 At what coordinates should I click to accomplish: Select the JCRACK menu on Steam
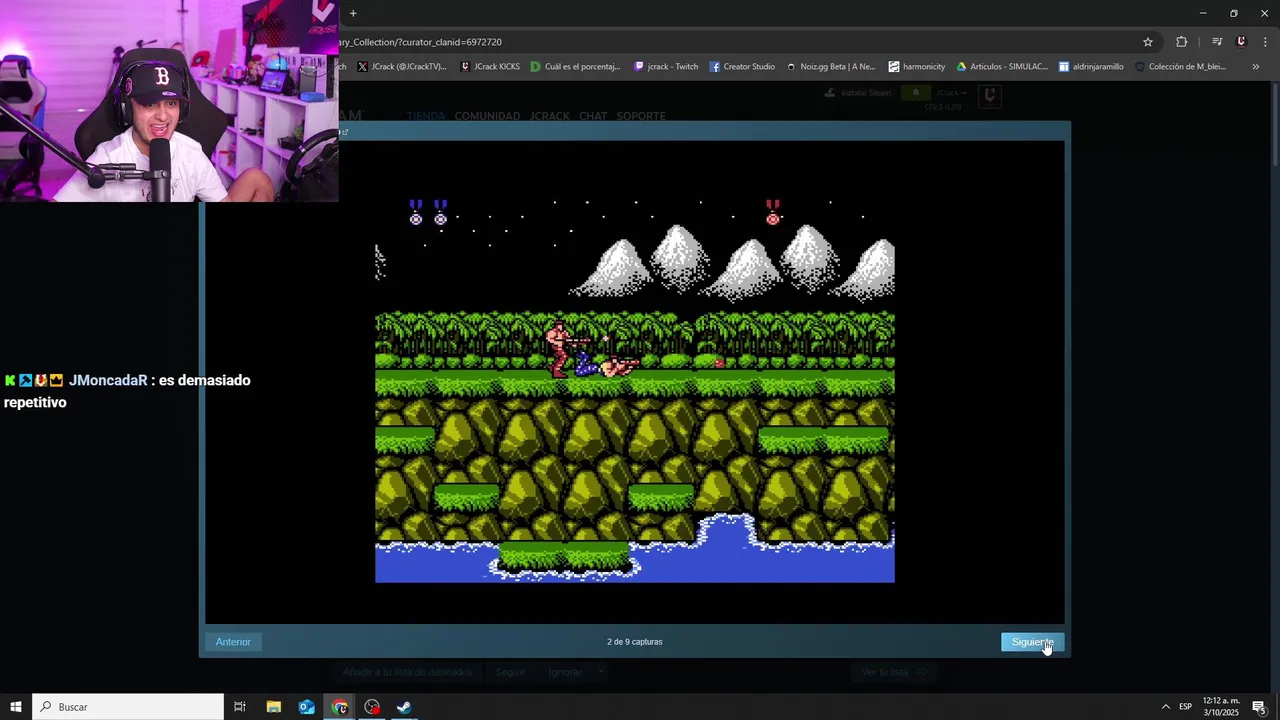point(549,116)
